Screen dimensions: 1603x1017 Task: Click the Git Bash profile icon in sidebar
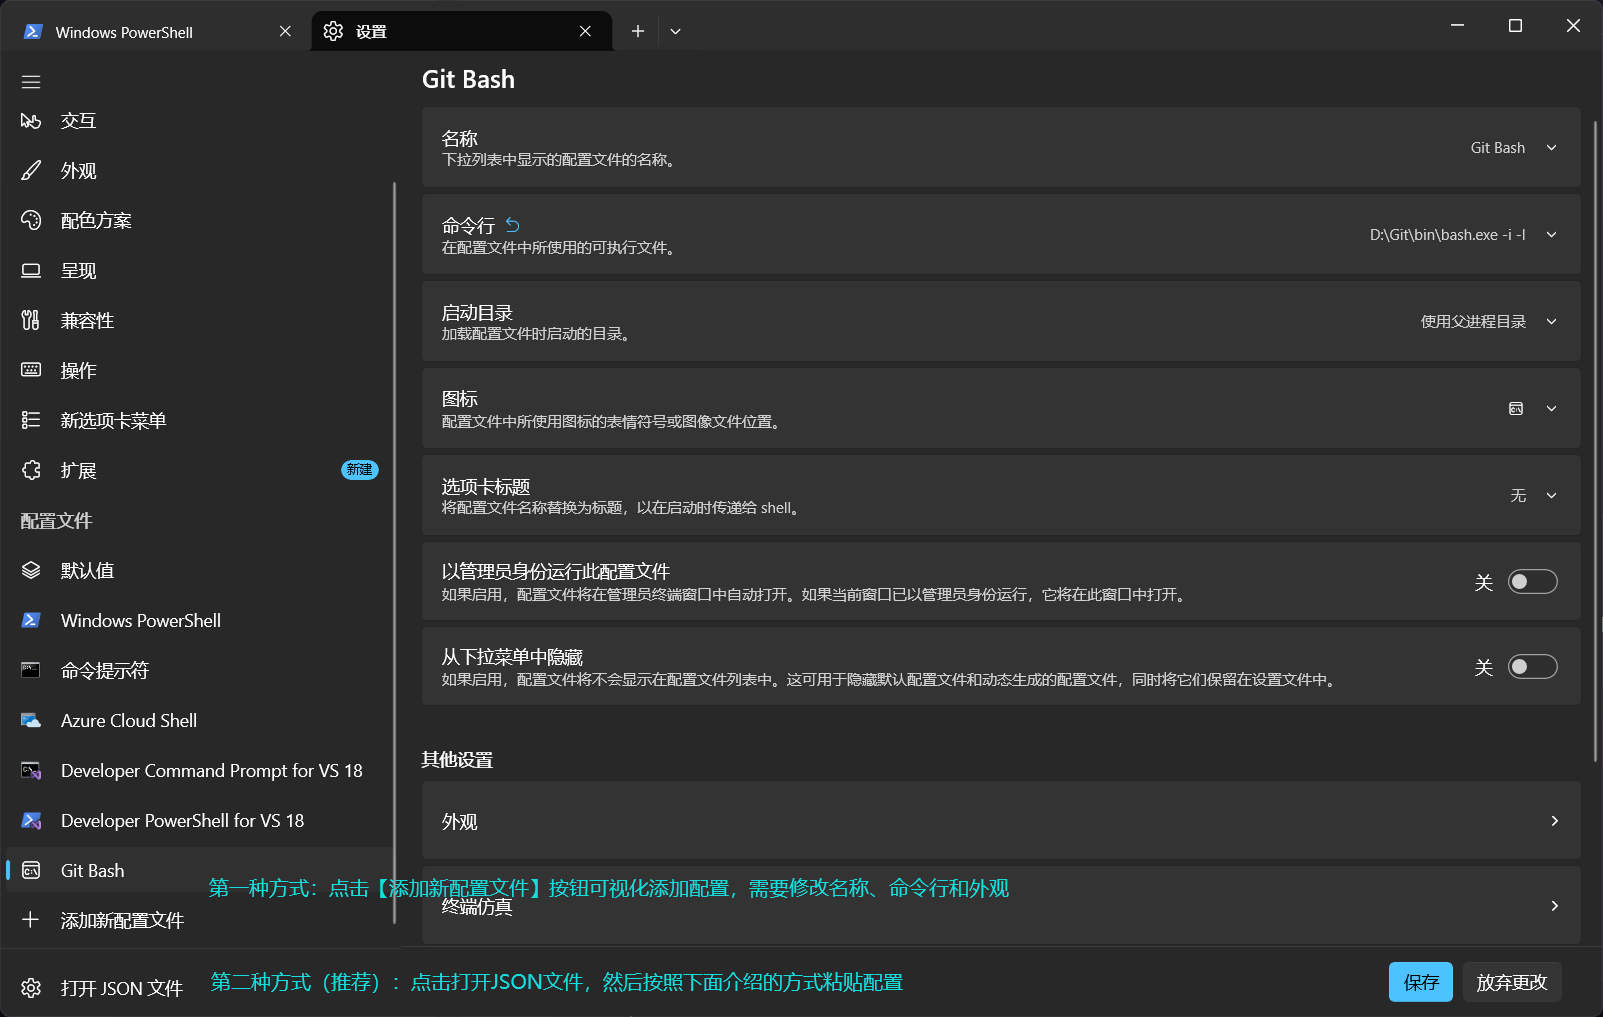tap(31, 871)
